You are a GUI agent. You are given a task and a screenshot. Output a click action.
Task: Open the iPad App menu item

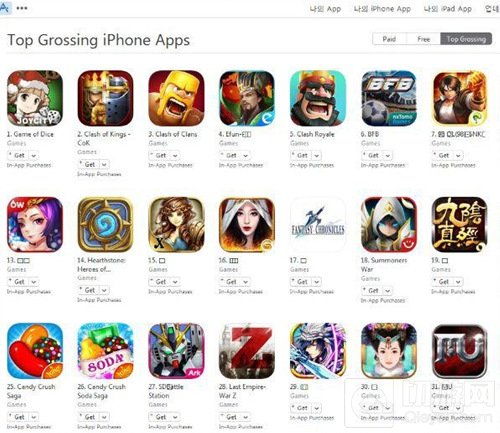click(448, 9)
